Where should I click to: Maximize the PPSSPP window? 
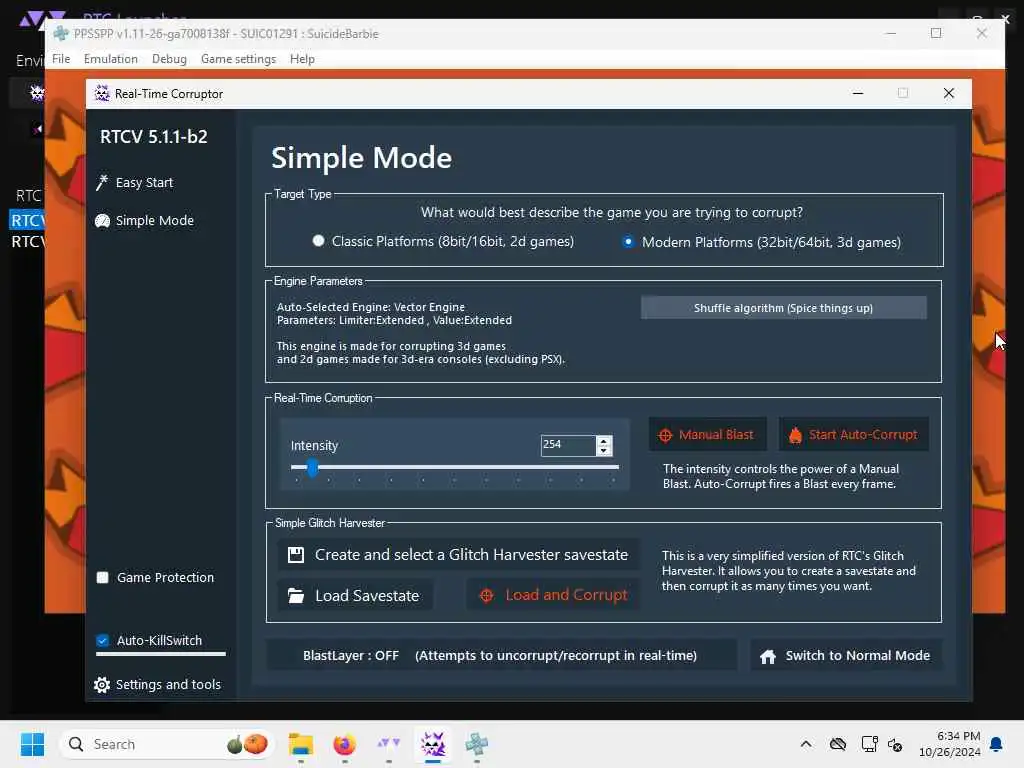936,33
